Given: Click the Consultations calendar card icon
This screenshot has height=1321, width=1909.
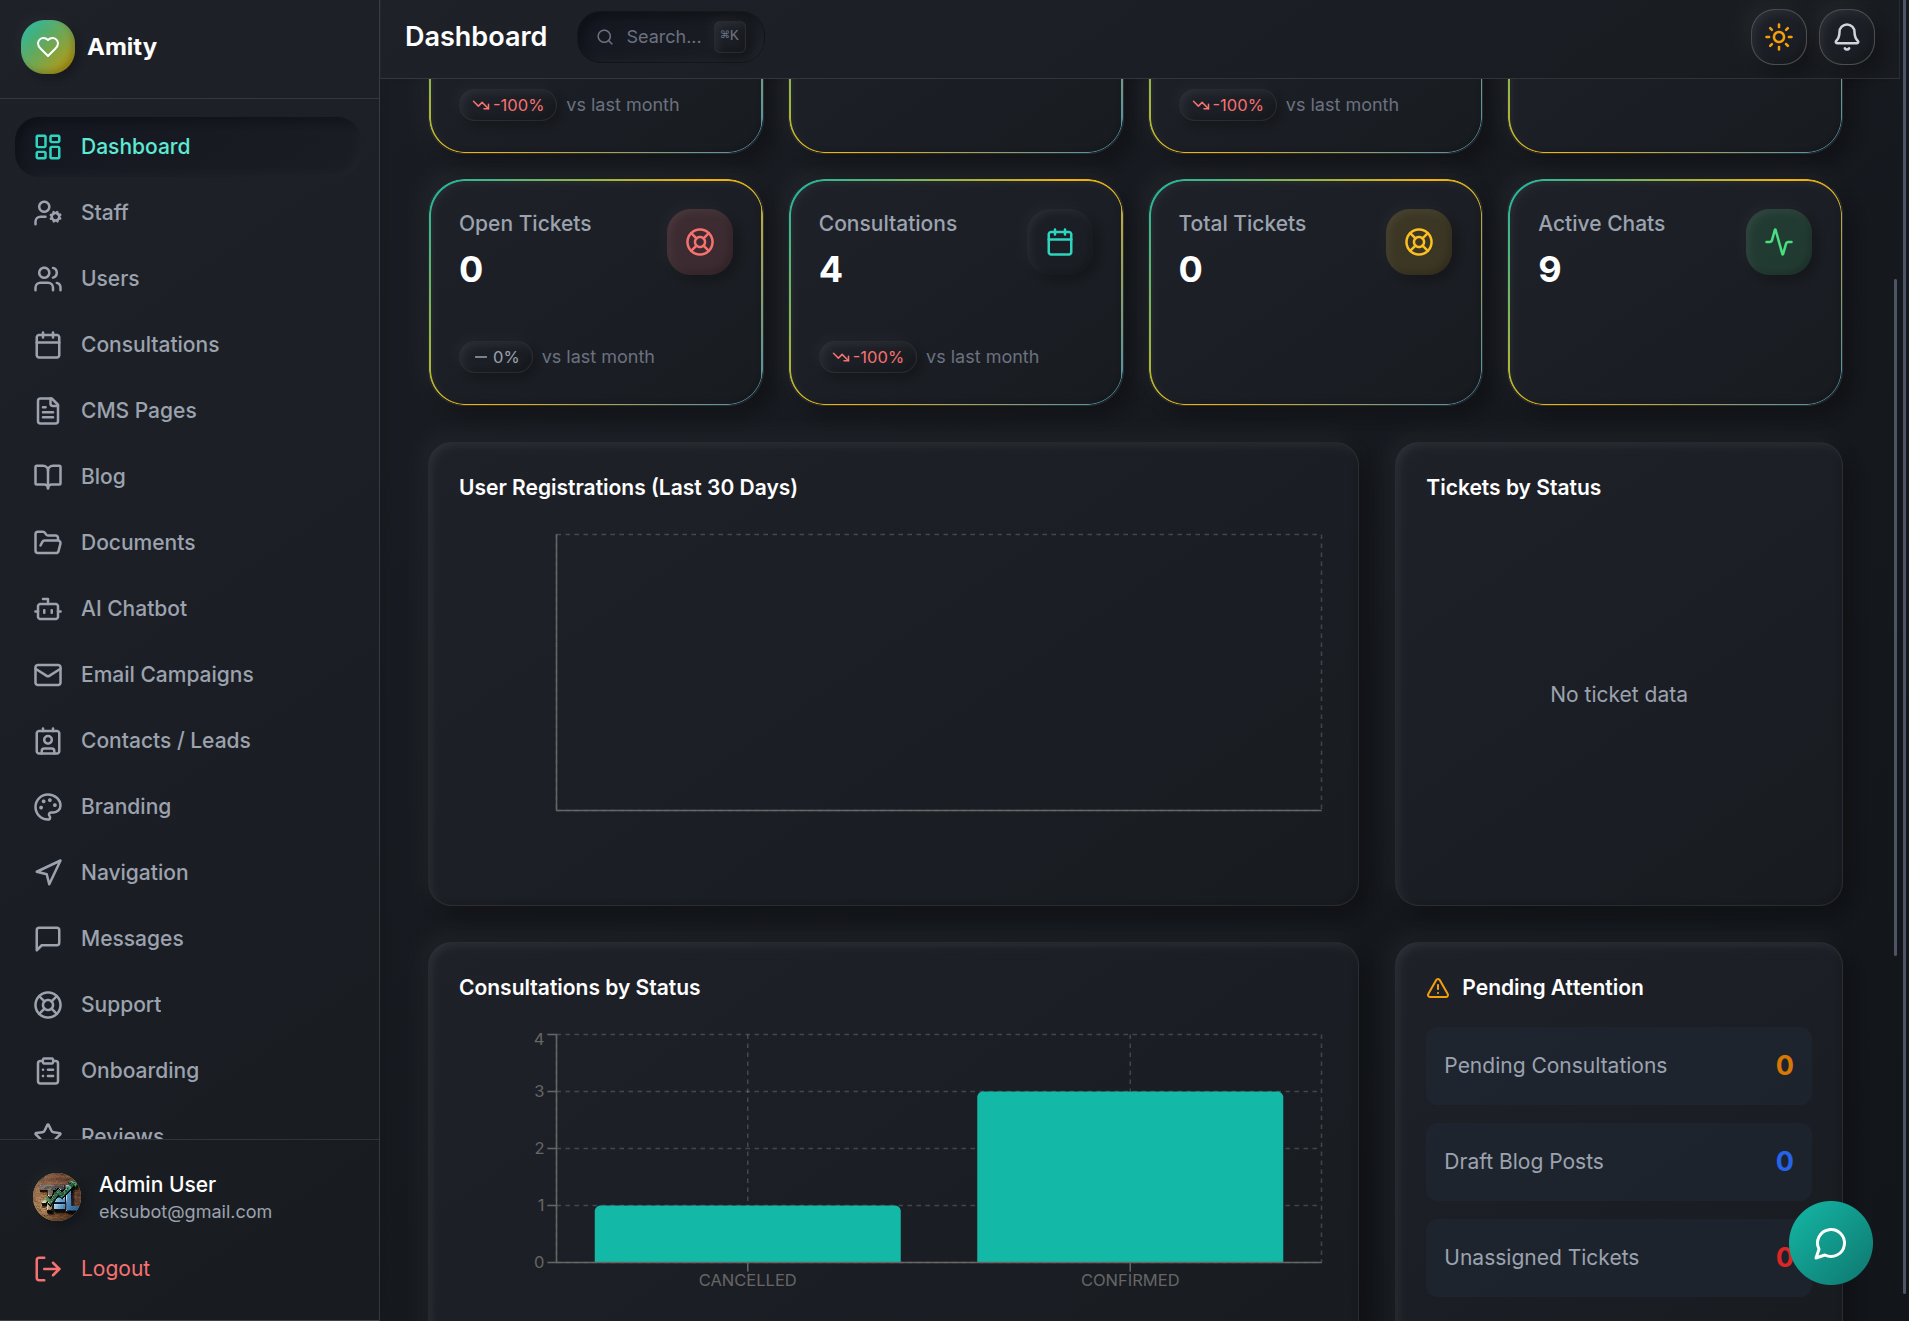Looking at the screenshot, I should coord(1060,242).
